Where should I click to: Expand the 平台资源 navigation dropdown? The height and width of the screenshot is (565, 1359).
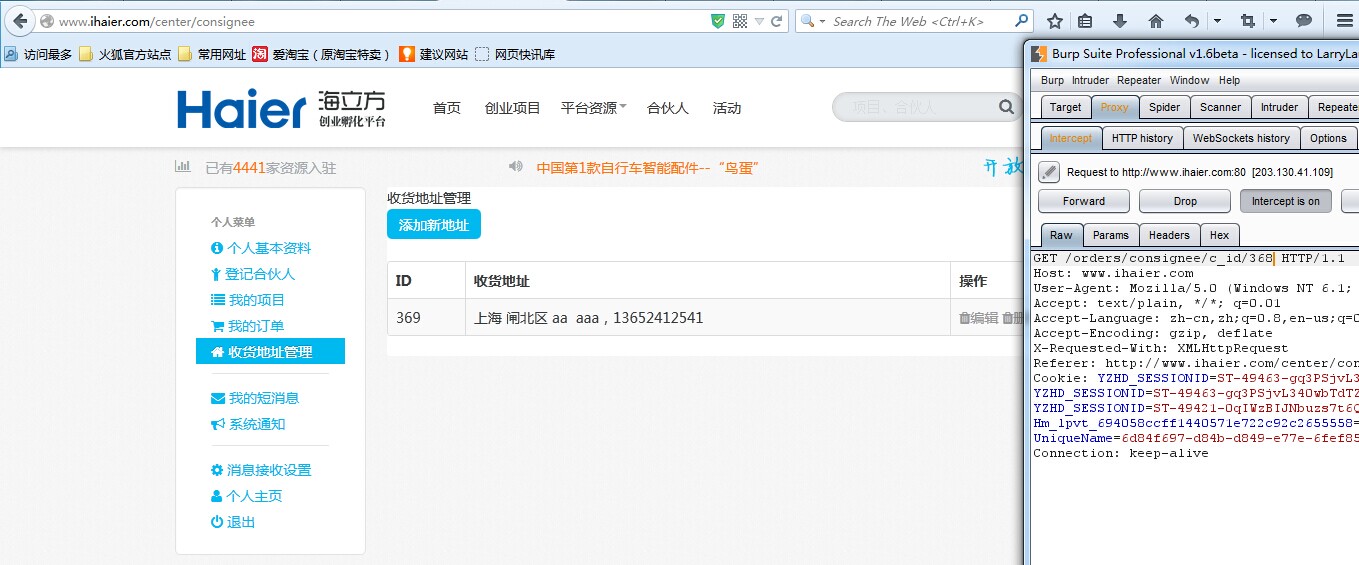(594, 108)
